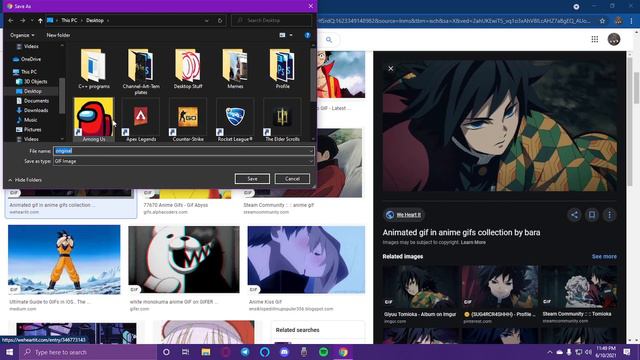The width and height of the screenshot is (640, 360).
Task: Go back in Save As dialog
Action: click(x=11, y=20)
